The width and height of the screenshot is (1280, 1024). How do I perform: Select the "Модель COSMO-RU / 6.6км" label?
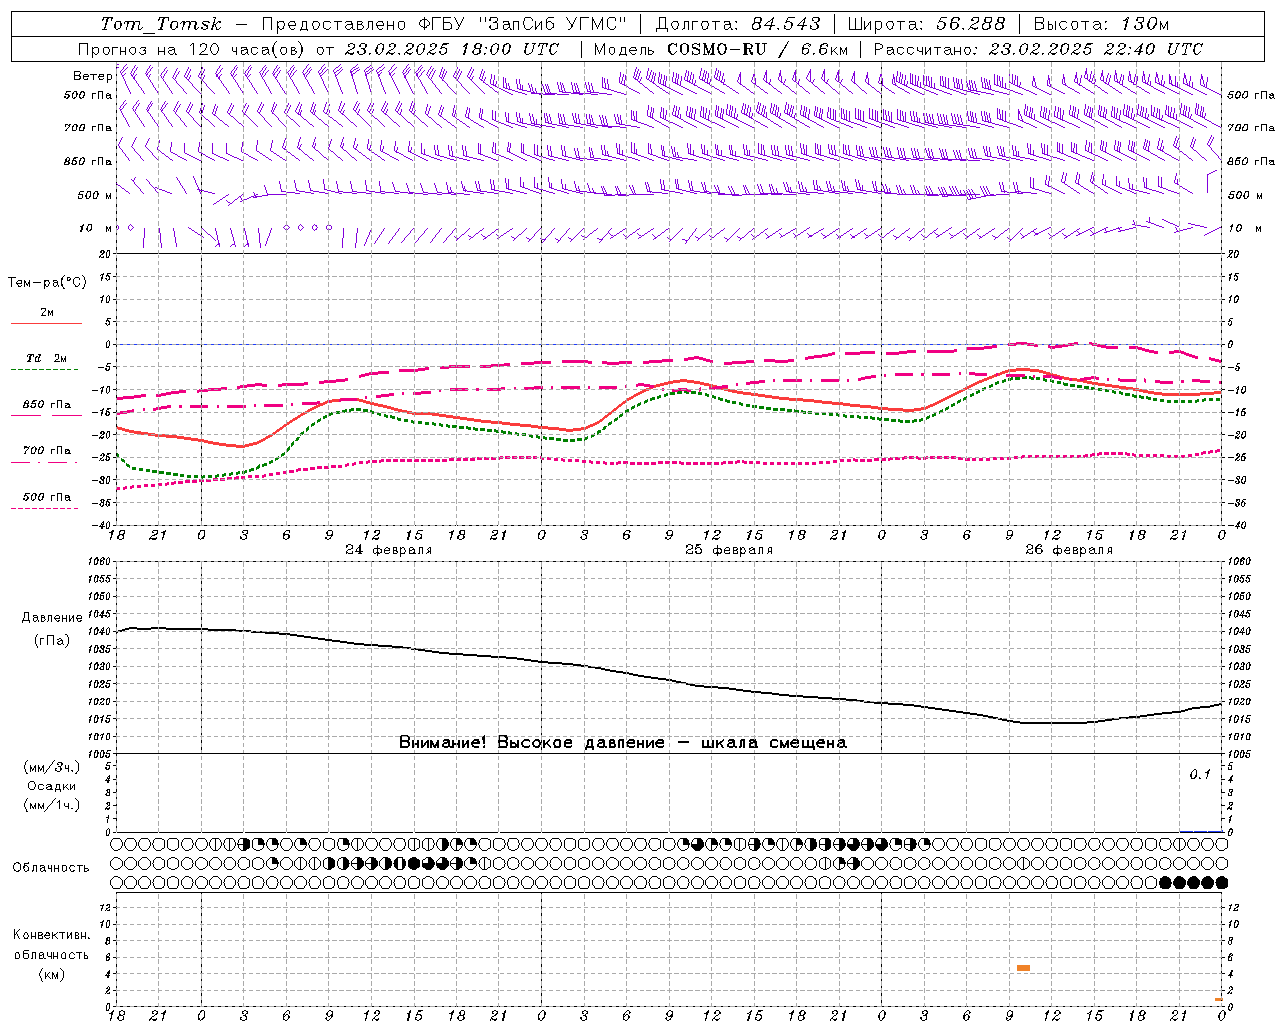(x=721, y=49)
